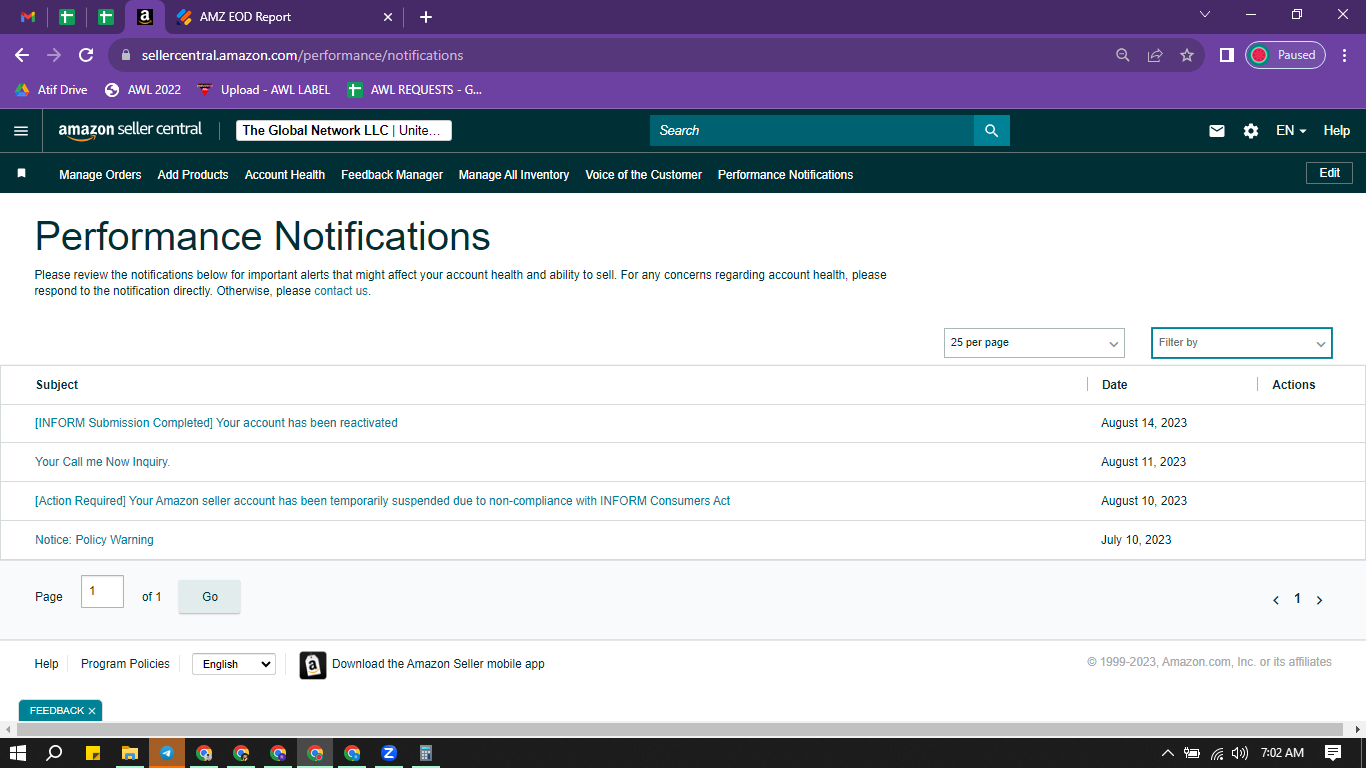Image resolution: width=1366 pixels, height=768 pixels.
Task: Go back in the browser
Action: [x=22, y=55]
